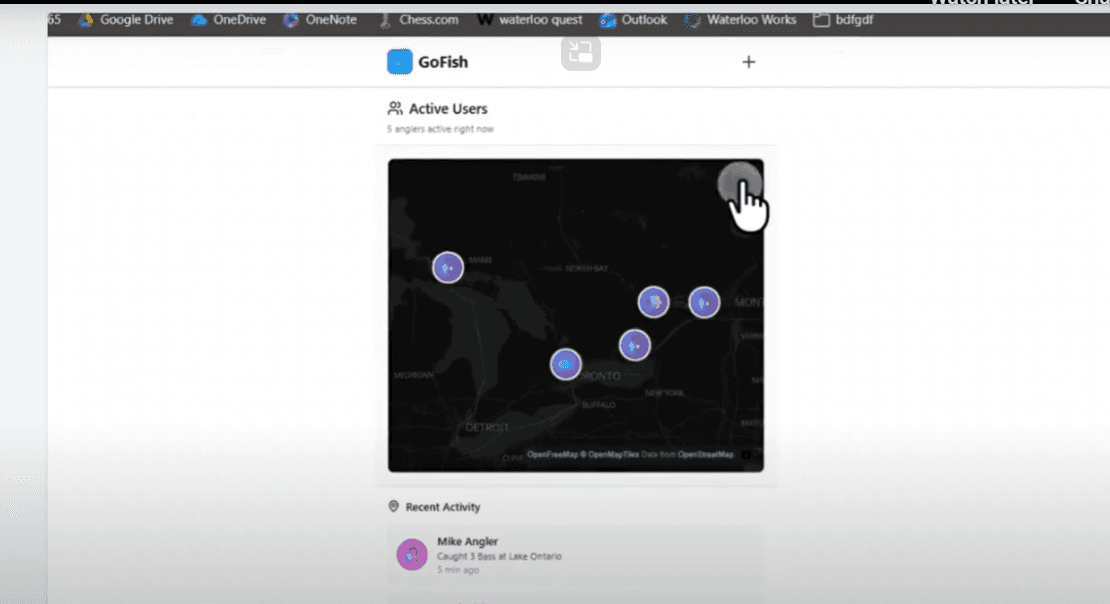Click the marker left of the Montreal marker
The height and width of the screenshot is (604, 1110).
click(x=653, y=301)
